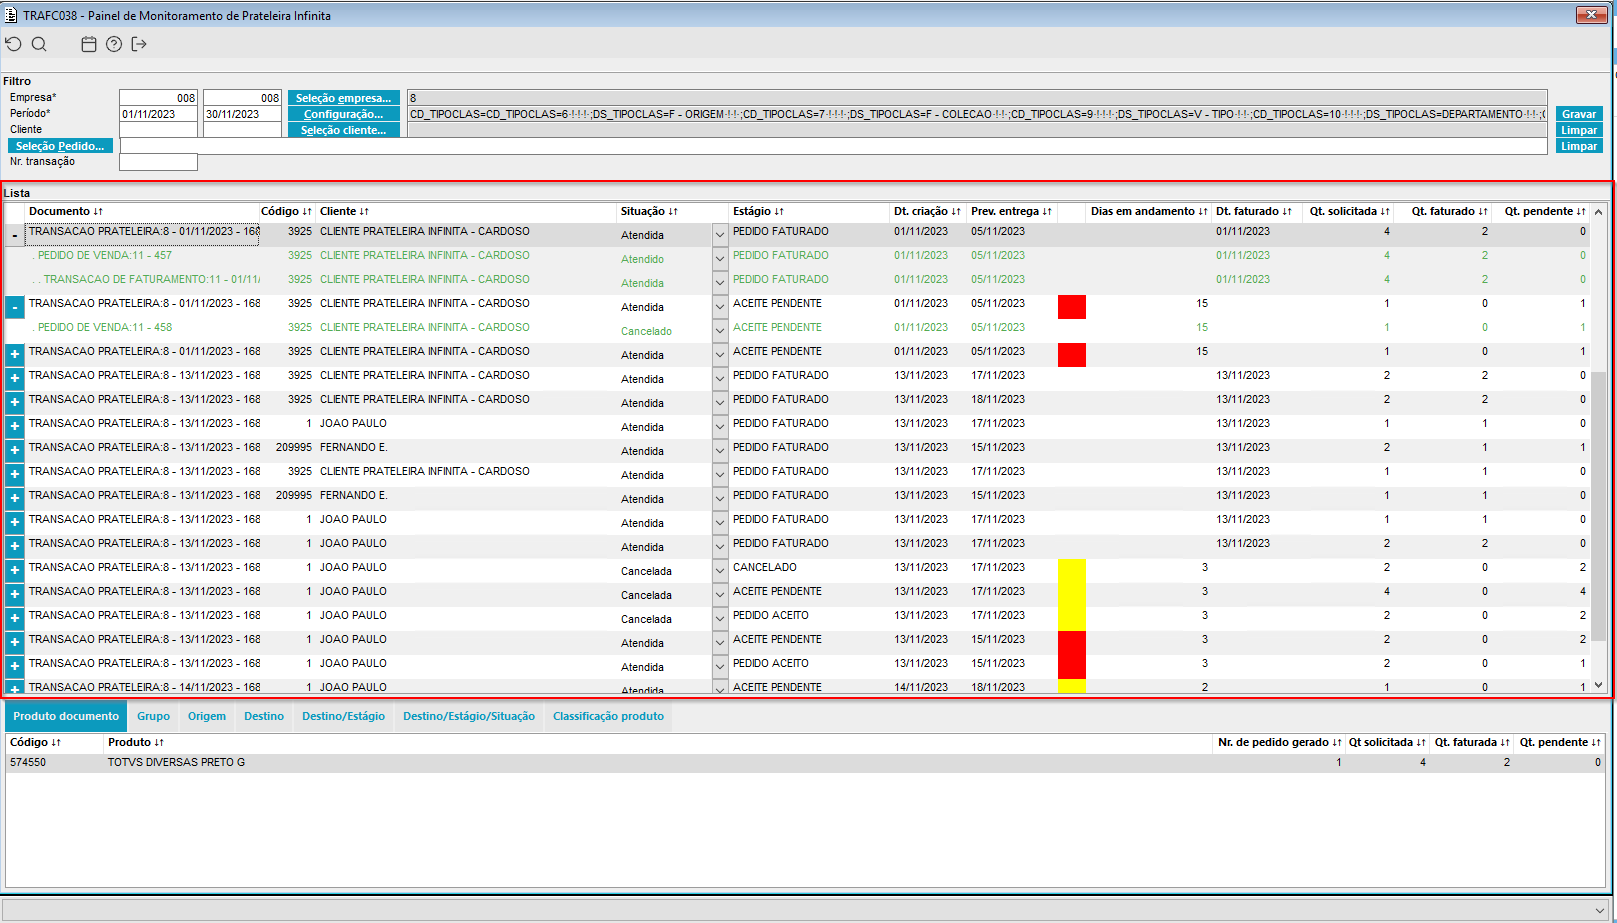
Task: Click the empty Cliente input field
Action: click(x=158, y=130)
